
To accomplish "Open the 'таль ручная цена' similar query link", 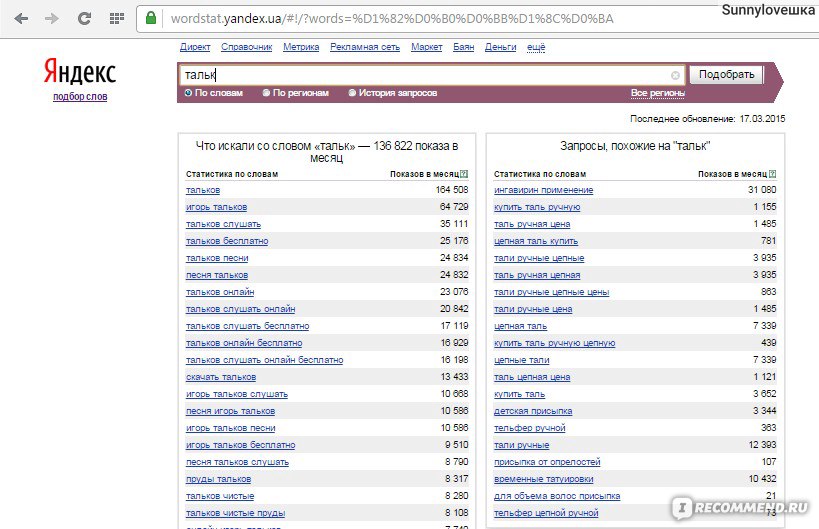I will pos(532,224).
